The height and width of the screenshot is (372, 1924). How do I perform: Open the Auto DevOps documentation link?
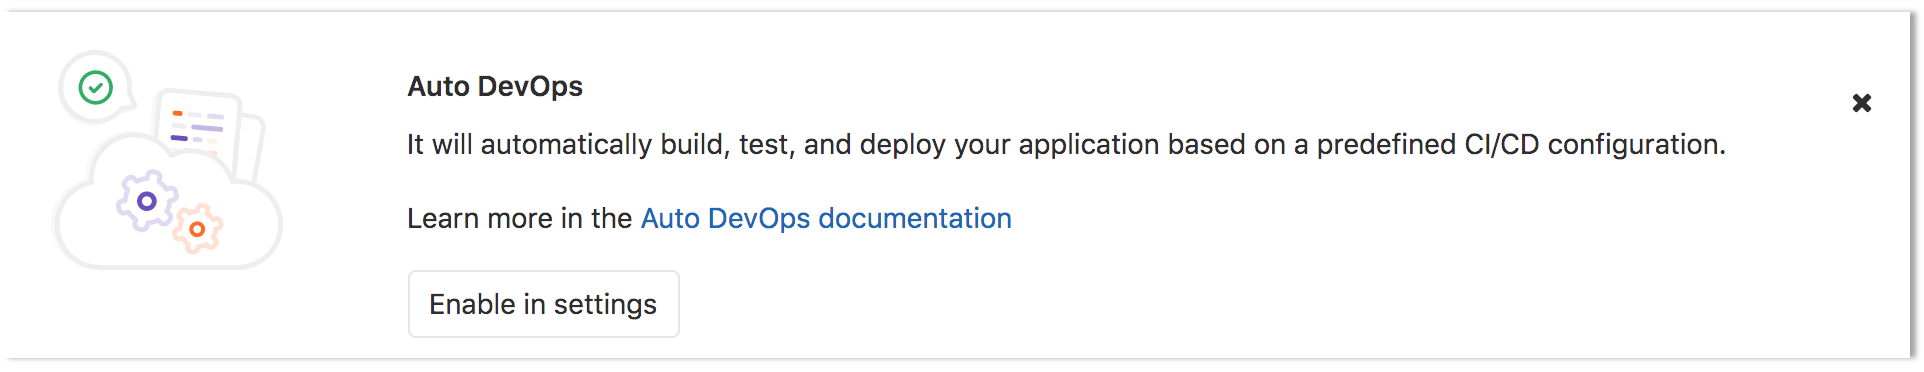pyautogui.click(x=826, y=218)
